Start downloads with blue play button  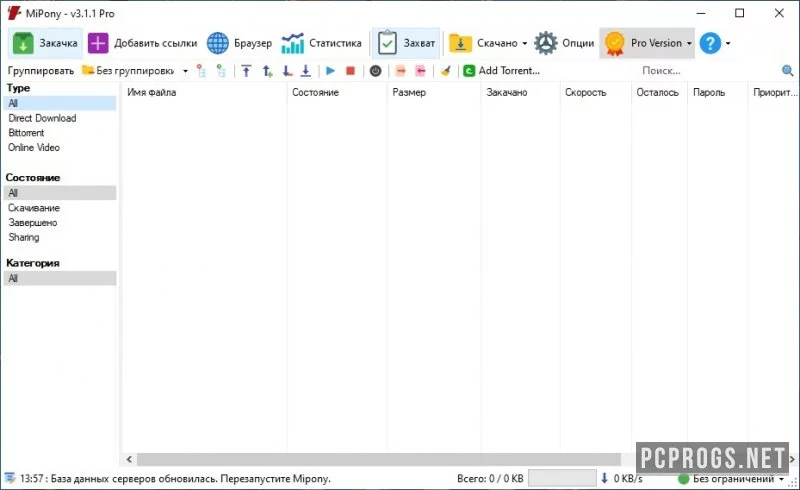pos(331,71)
